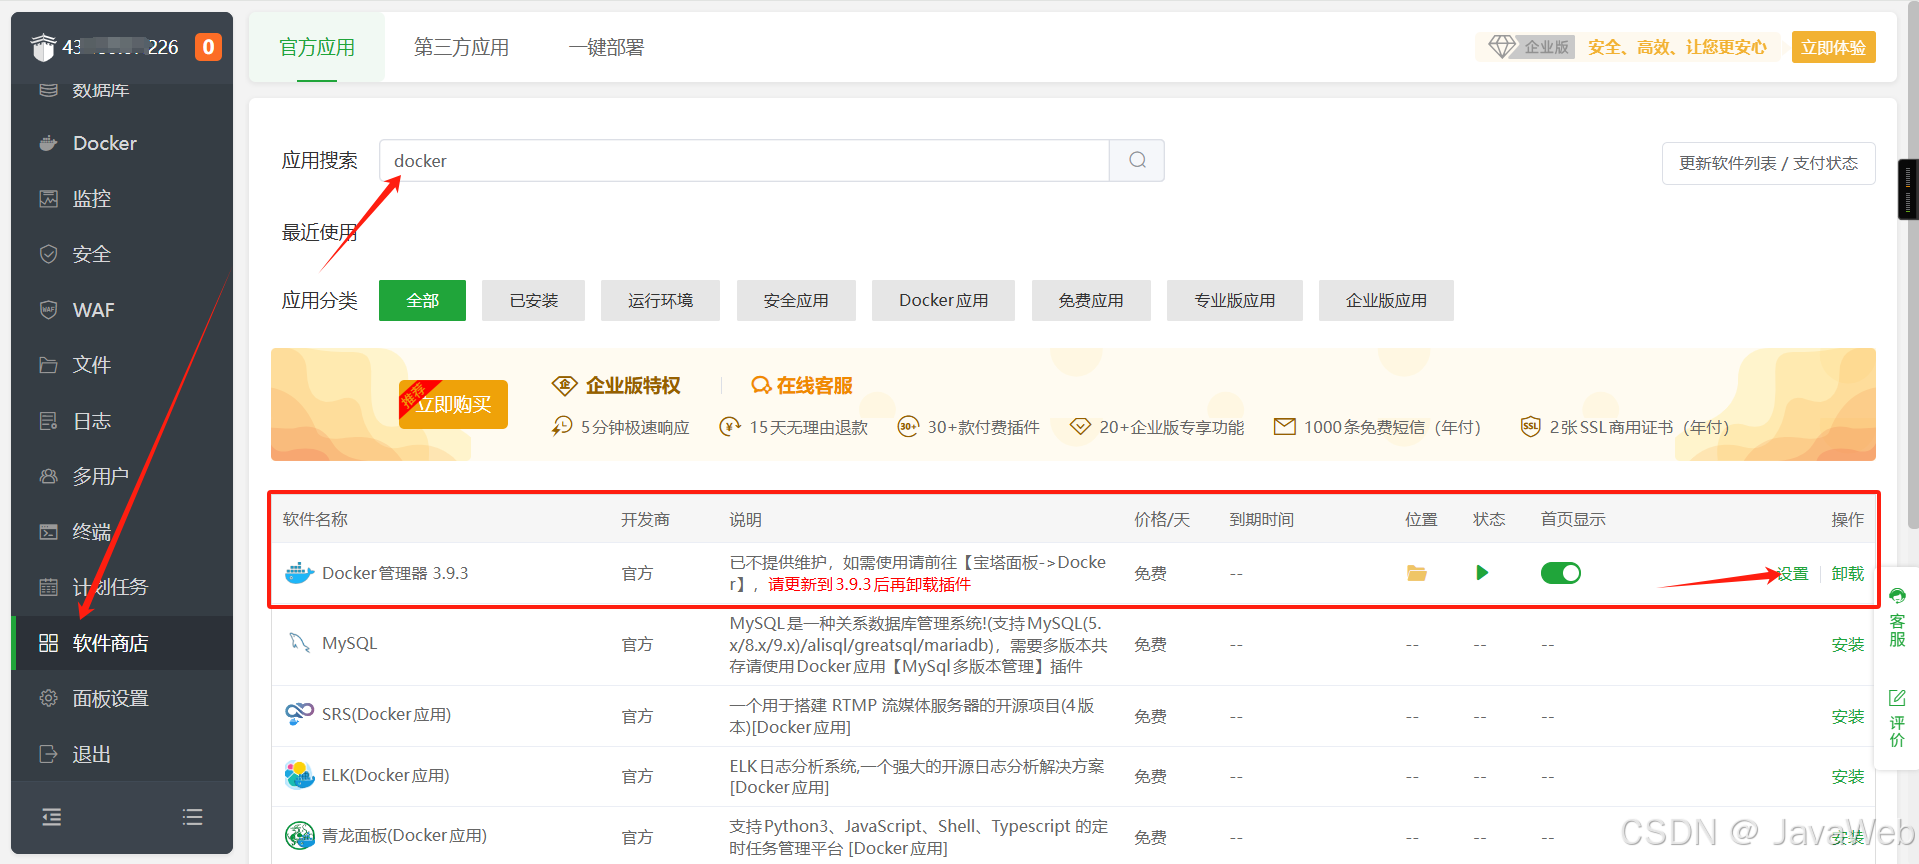Switch to 官方应用 tab
Image resolution: width=1919 pixels, height=864 pixels.
pyautogui.click(x=317, y=47)
